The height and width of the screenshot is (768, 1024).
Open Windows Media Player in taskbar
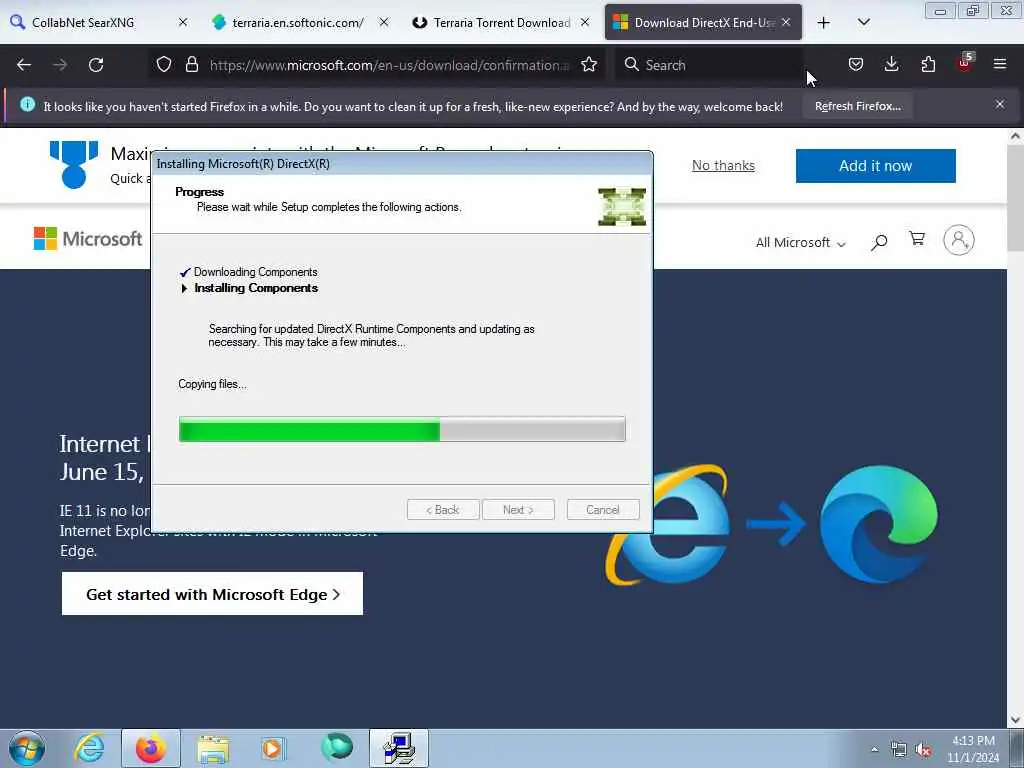coord(273,748)
